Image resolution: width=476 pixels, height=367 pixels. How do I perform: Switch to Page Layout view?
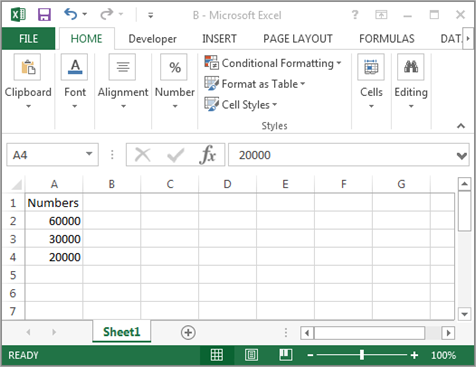[x=251, y=355]
